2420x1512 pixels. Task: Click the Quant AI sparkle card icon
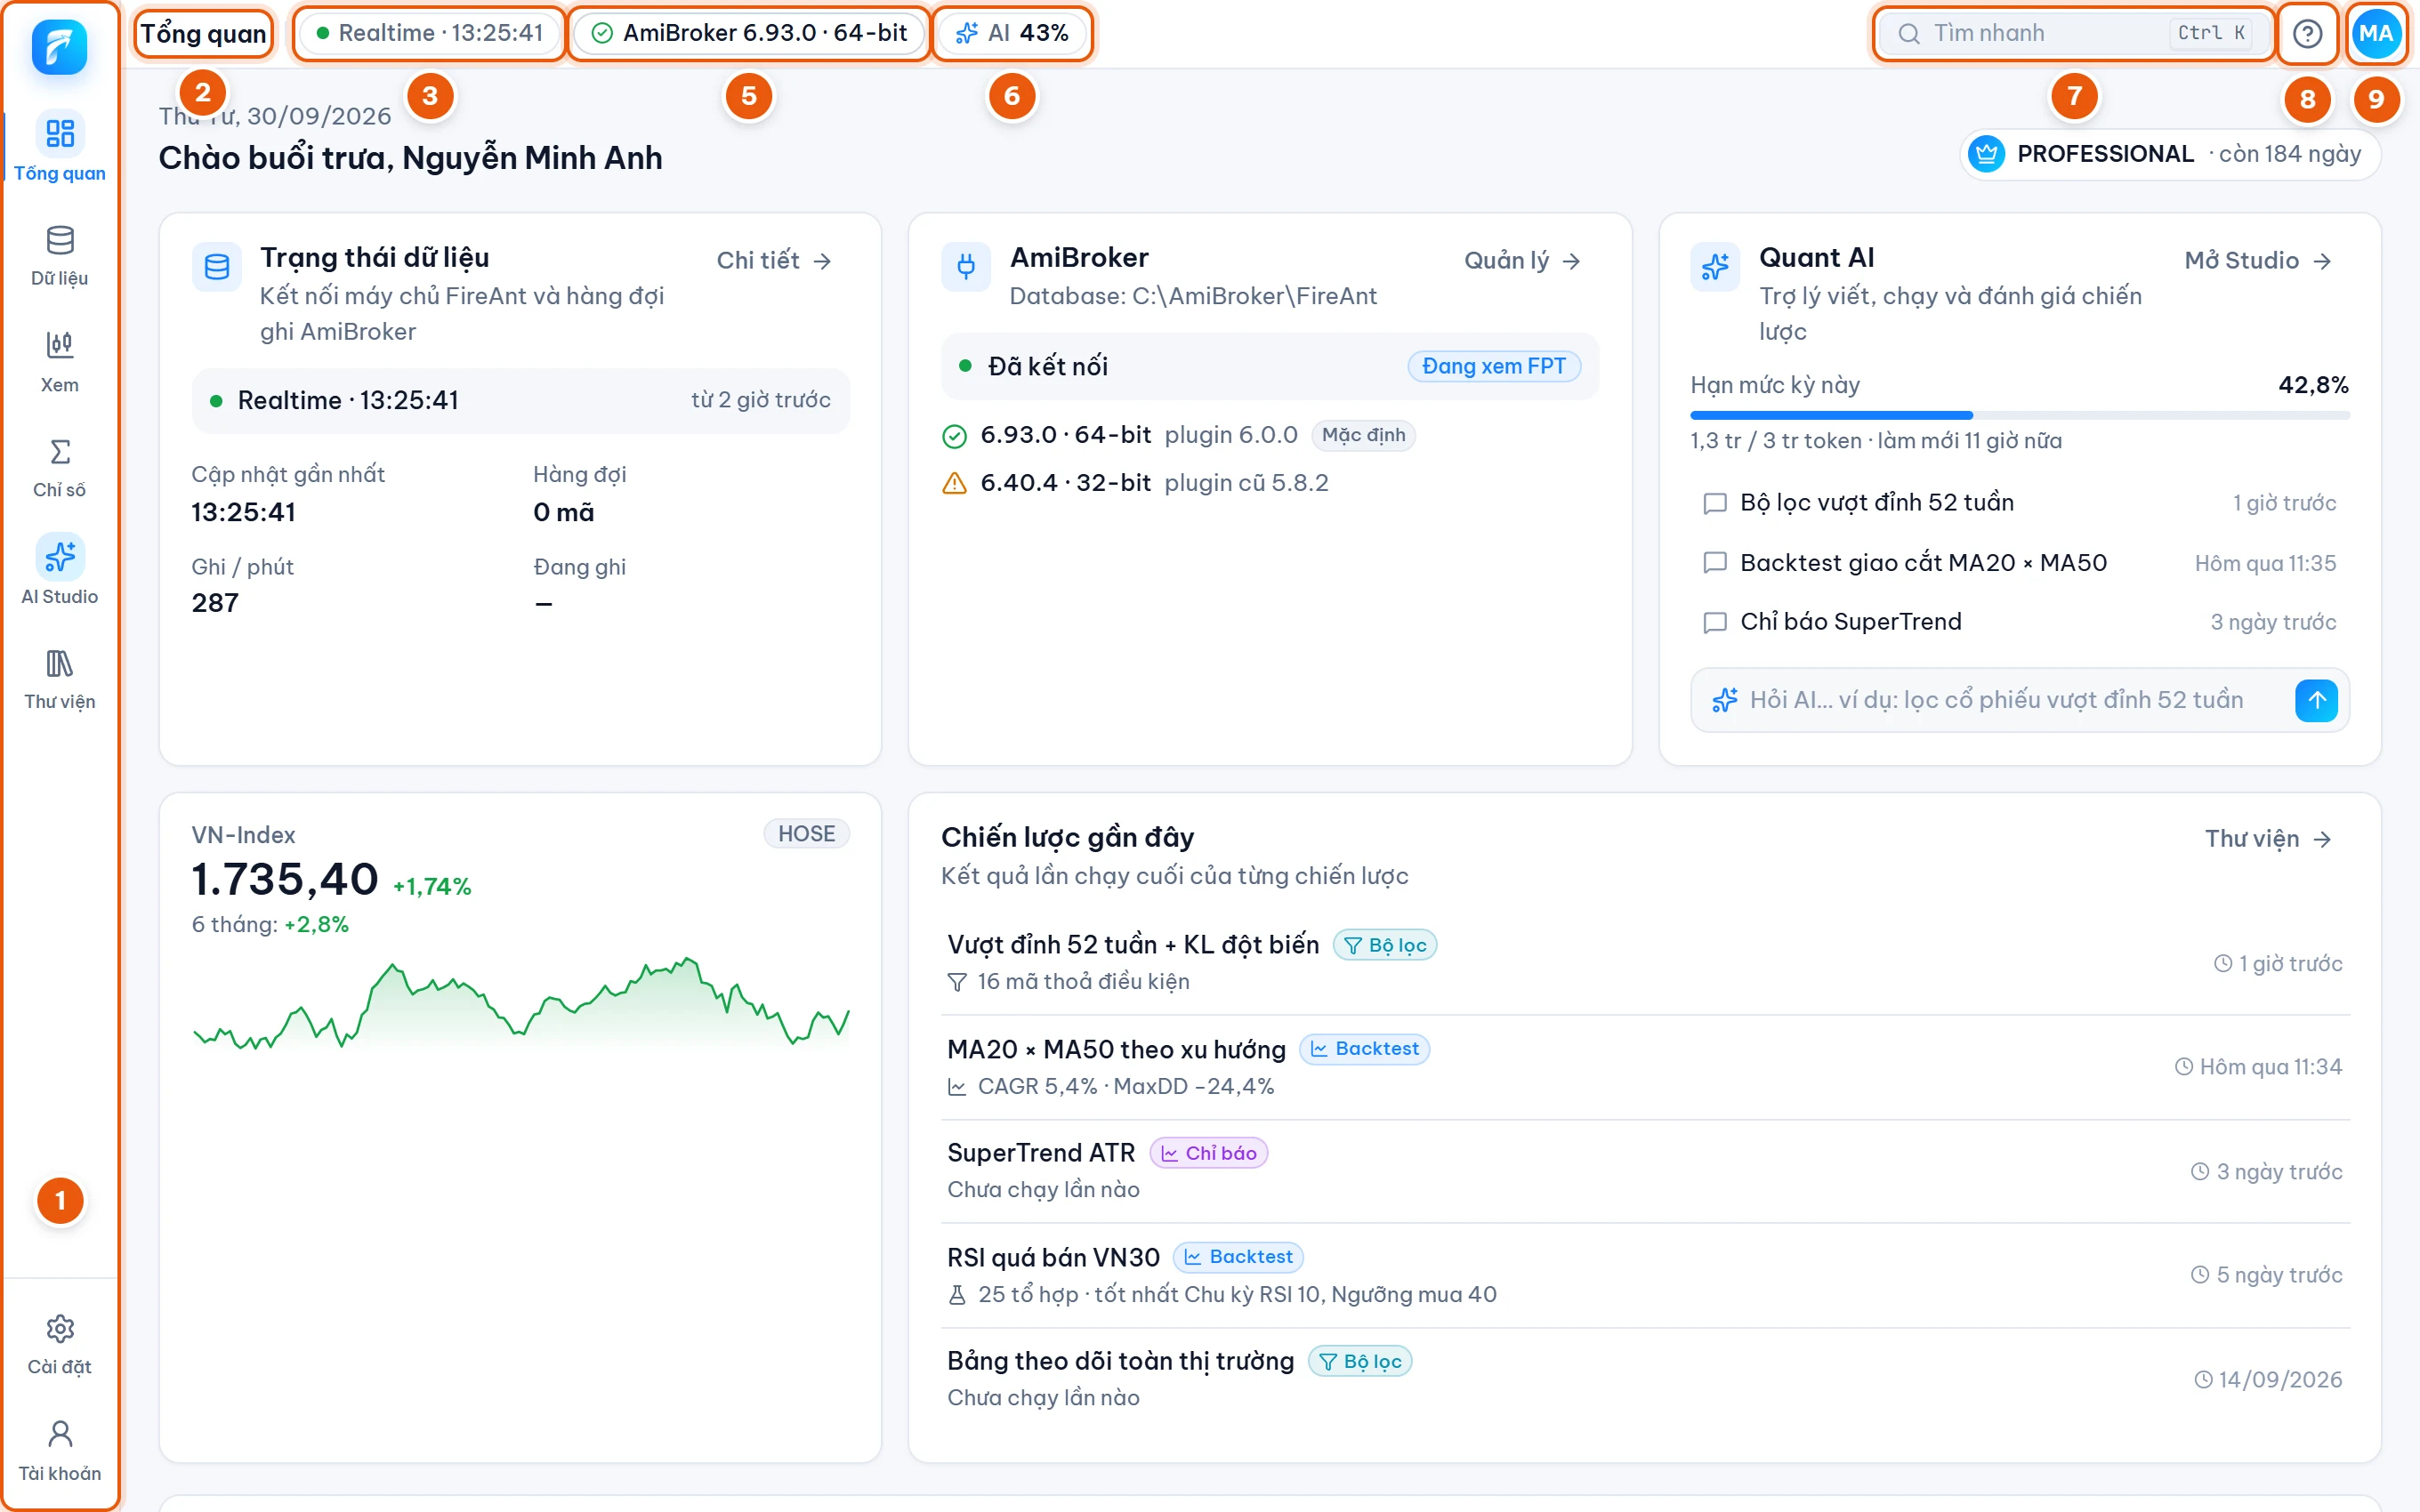[x=1715, y=267]
